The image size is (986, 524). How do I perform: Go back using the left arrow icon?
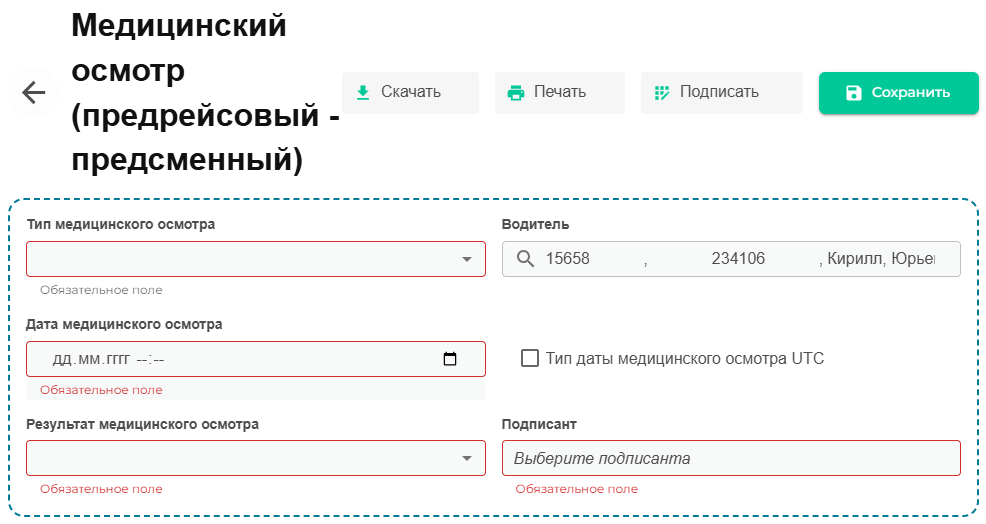coord(34,93)
